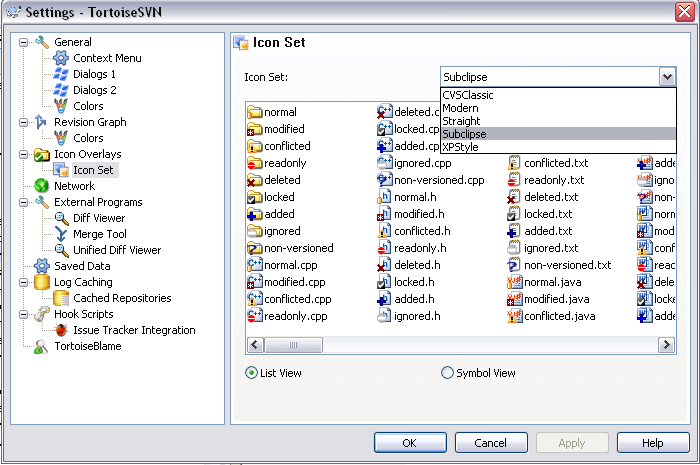Click the Cancel button
The width and height of the screenshot is (700, 465).
click(x=491, y=443)
